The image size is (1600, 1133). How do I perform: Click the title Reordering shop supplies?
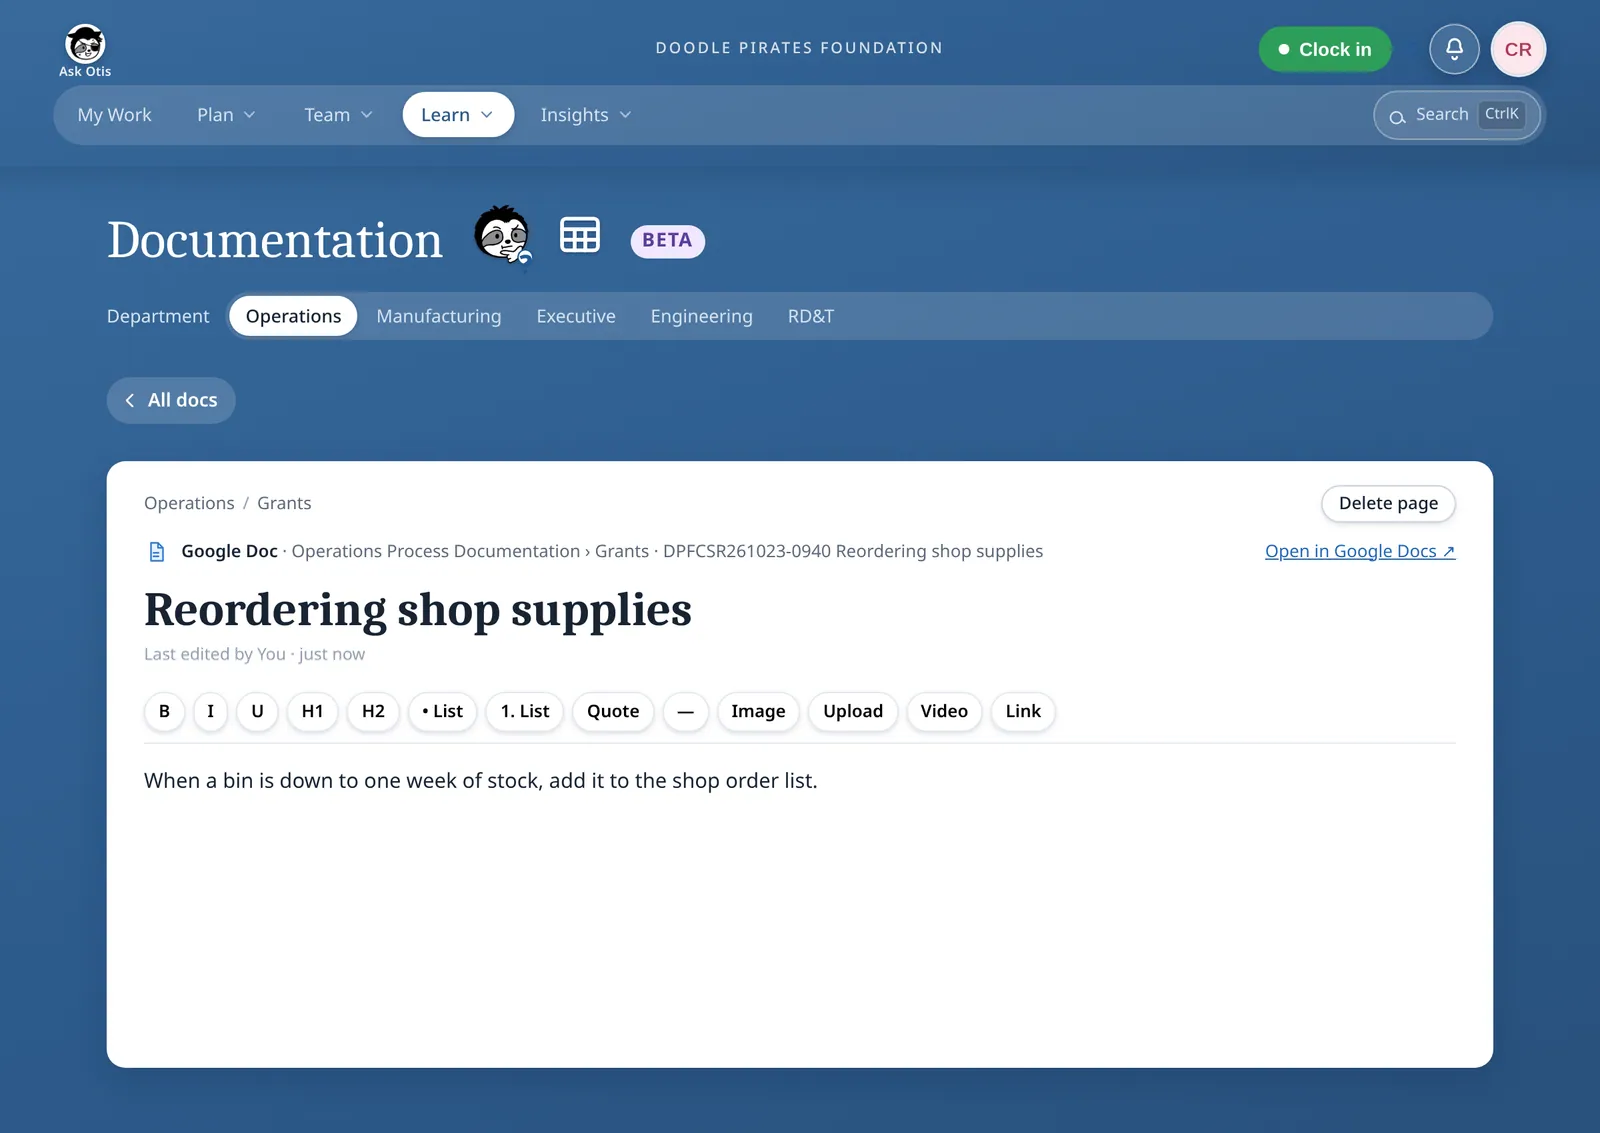click(418, 610)
